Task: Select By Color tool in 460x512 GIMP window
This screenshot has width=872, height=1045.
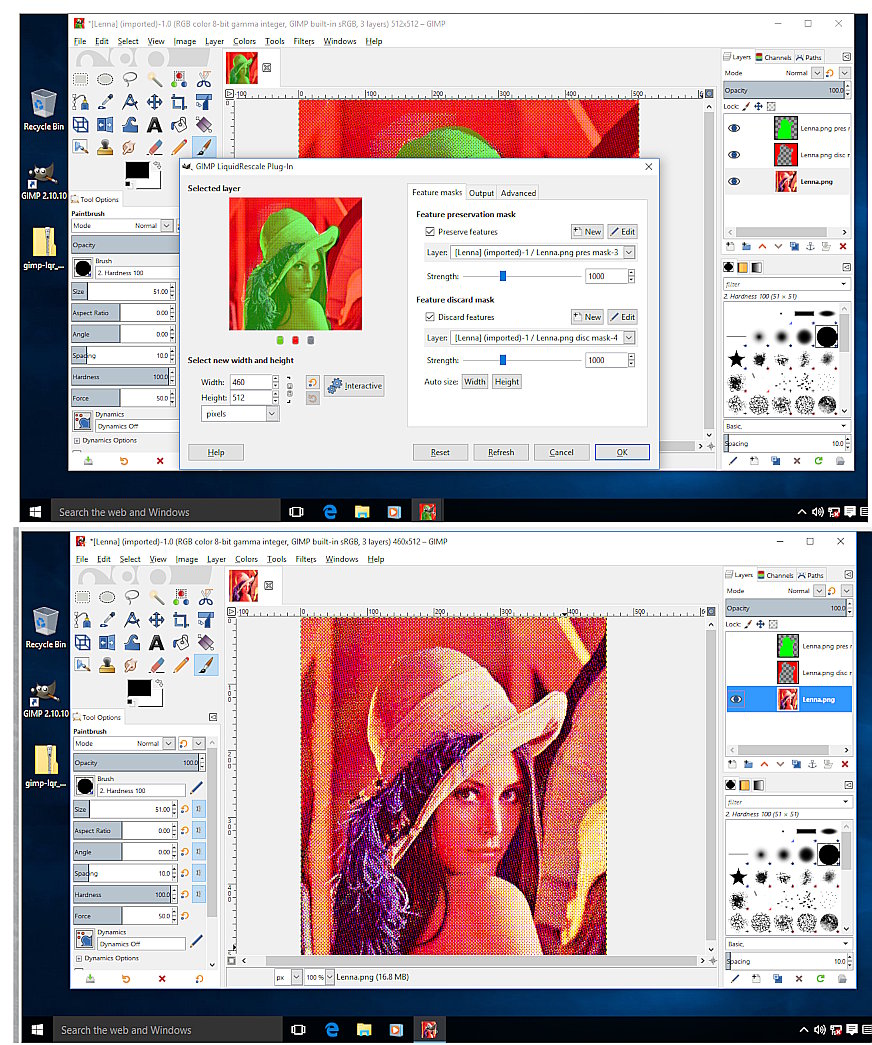Action: [181, 596]
